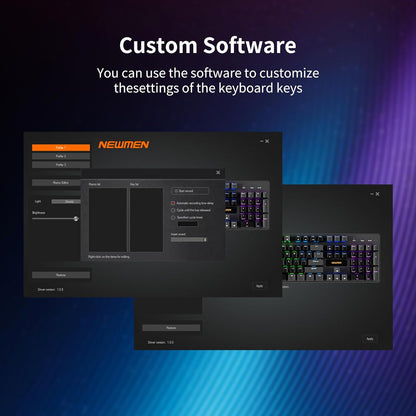Click Apply in the front window
The width and height of the screenshot is (416, 416).
pyautogui.click(x=259, y=286)
